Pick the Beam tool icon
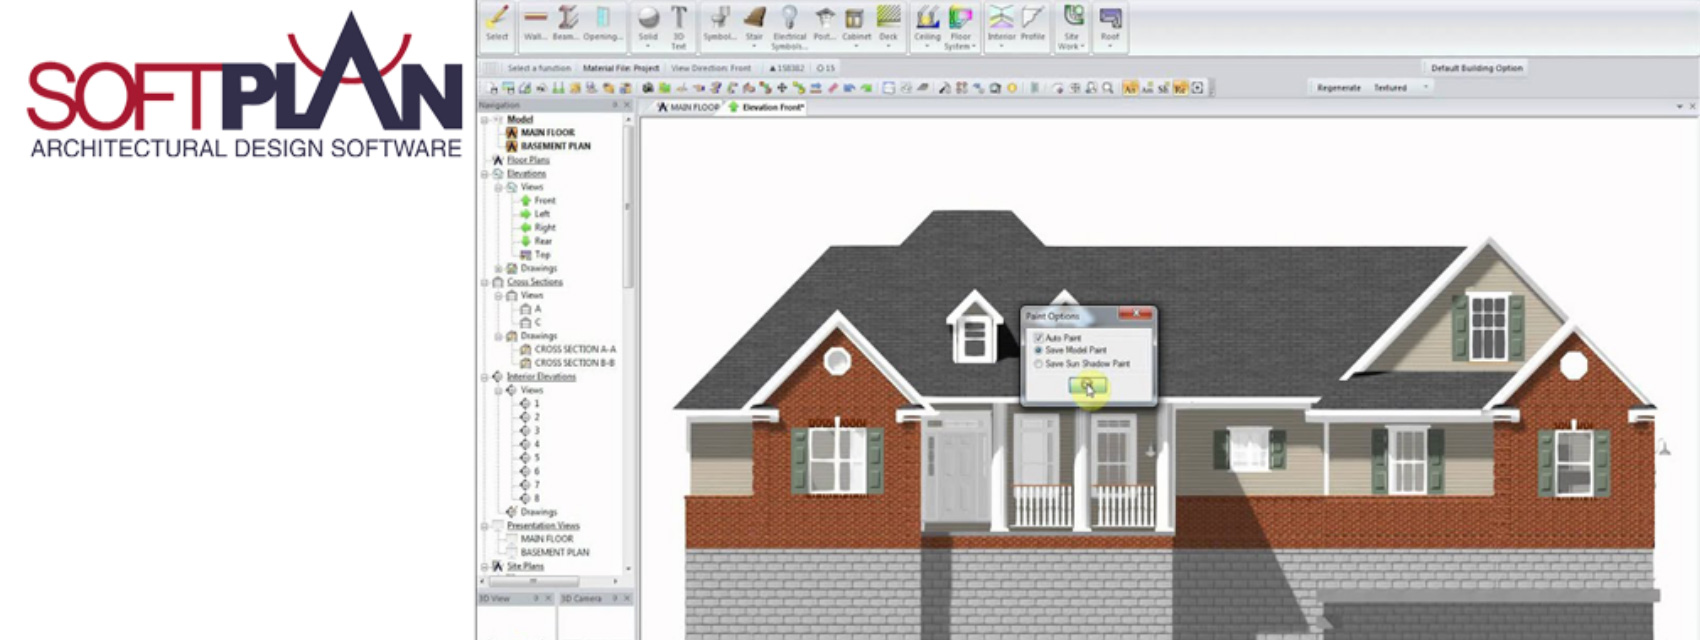The image size is (1700, 640). 567,23
